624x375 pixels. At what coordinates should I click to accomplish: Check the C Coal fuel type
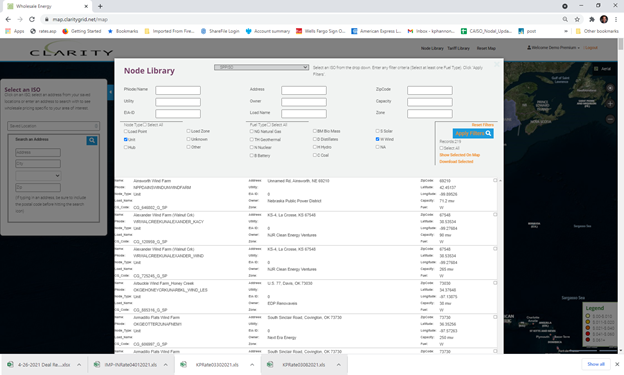pyautogui.click(x=314, y=155)
